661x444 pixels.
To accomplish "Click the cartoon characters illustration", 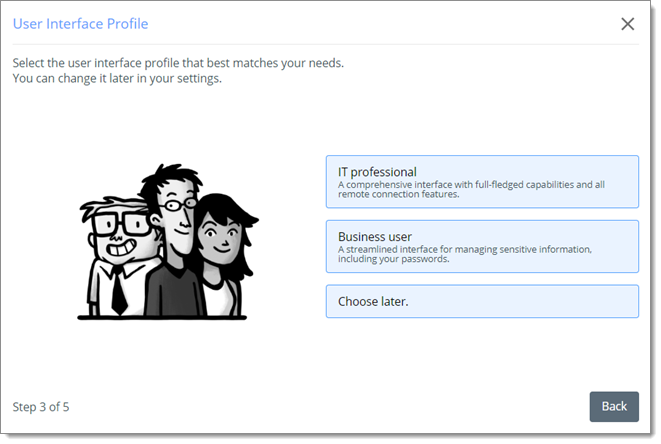I will tap(168, 242).
